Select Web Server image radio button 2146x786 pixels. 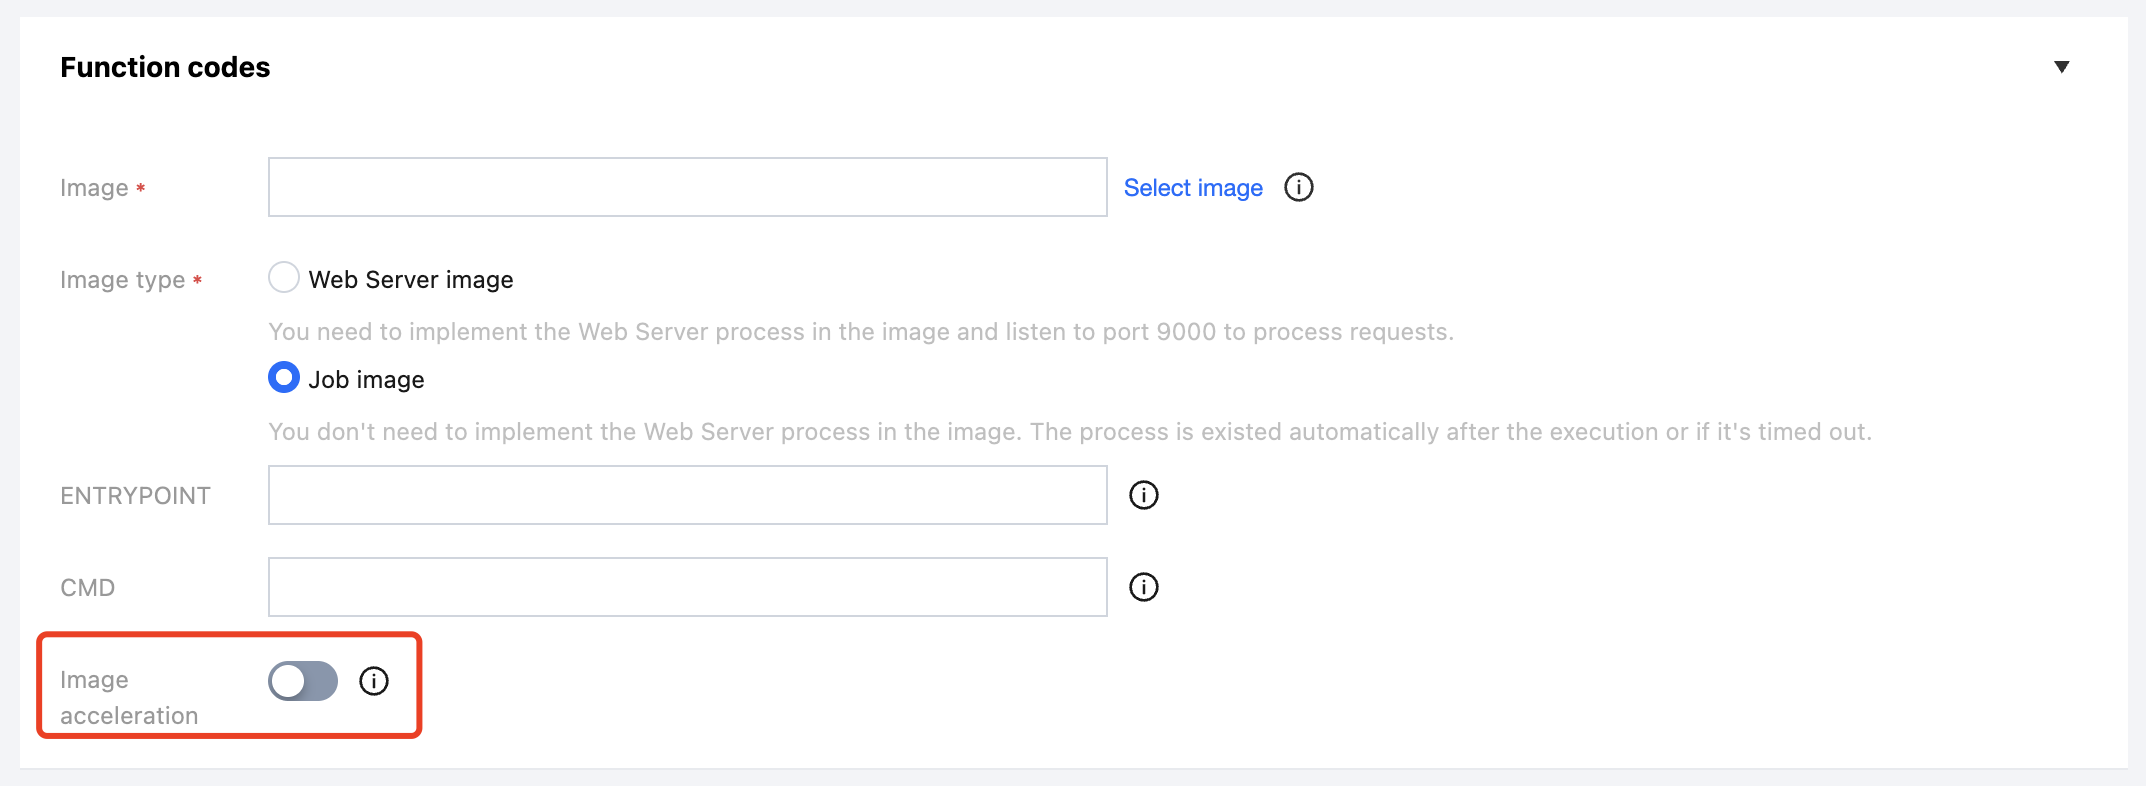coord(284,277)
